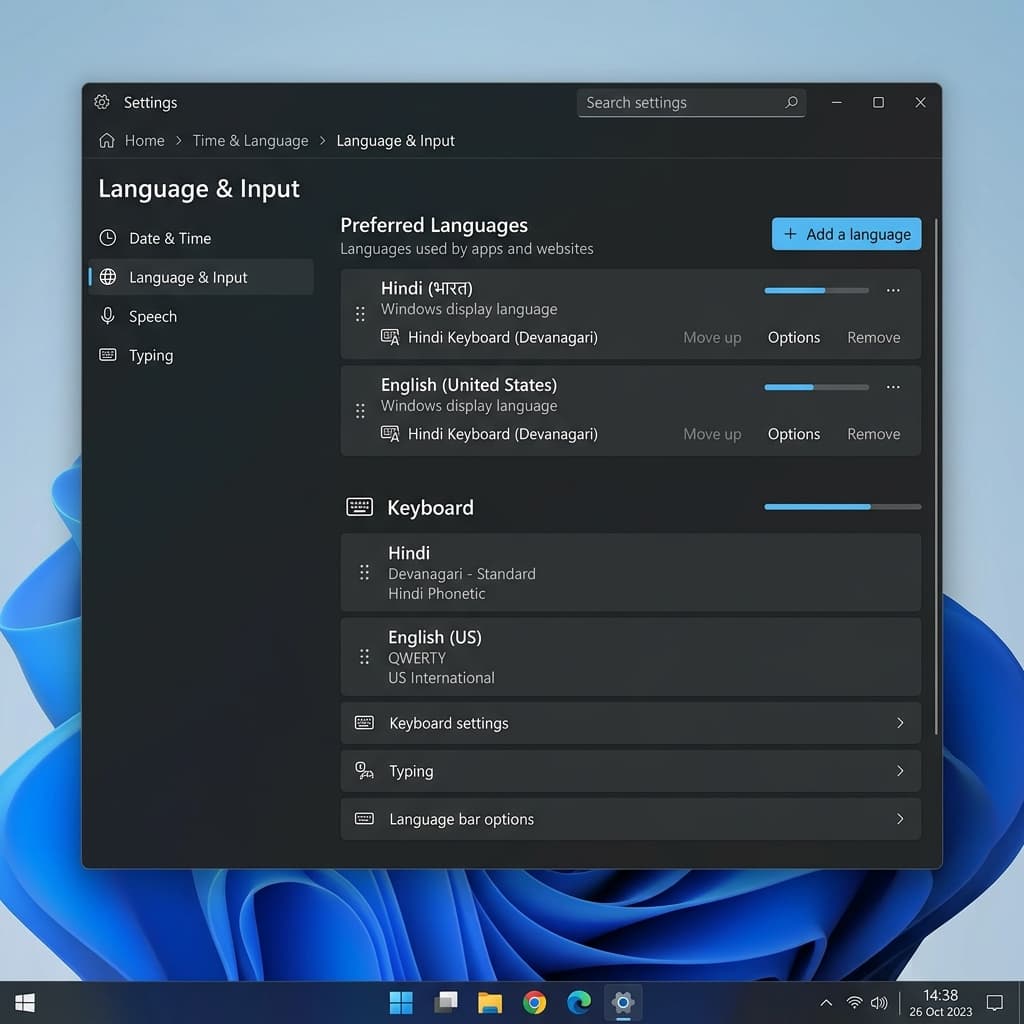Click the chevron on Language bar options row
Screen dimensions: 1024x1024
[x=900, y=819]
